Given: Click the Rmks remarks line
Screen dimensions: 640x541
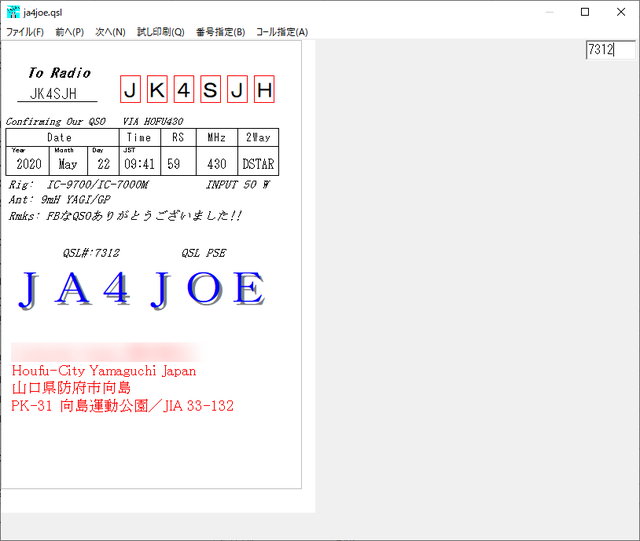Looking at the screenshot, I should click(x=125, y=215).
